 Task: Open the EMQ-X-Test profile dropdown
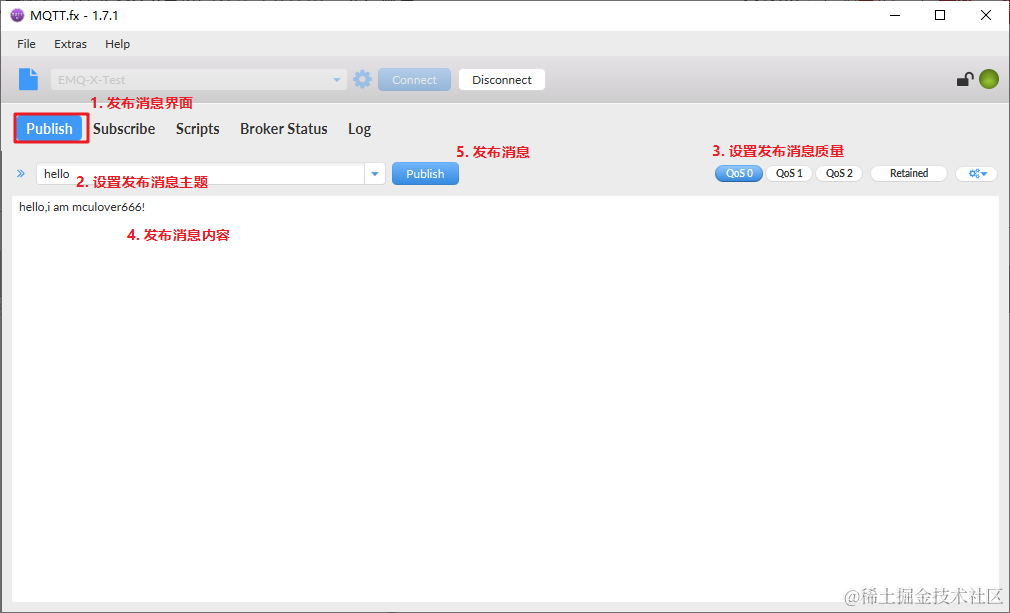(198, 80)
